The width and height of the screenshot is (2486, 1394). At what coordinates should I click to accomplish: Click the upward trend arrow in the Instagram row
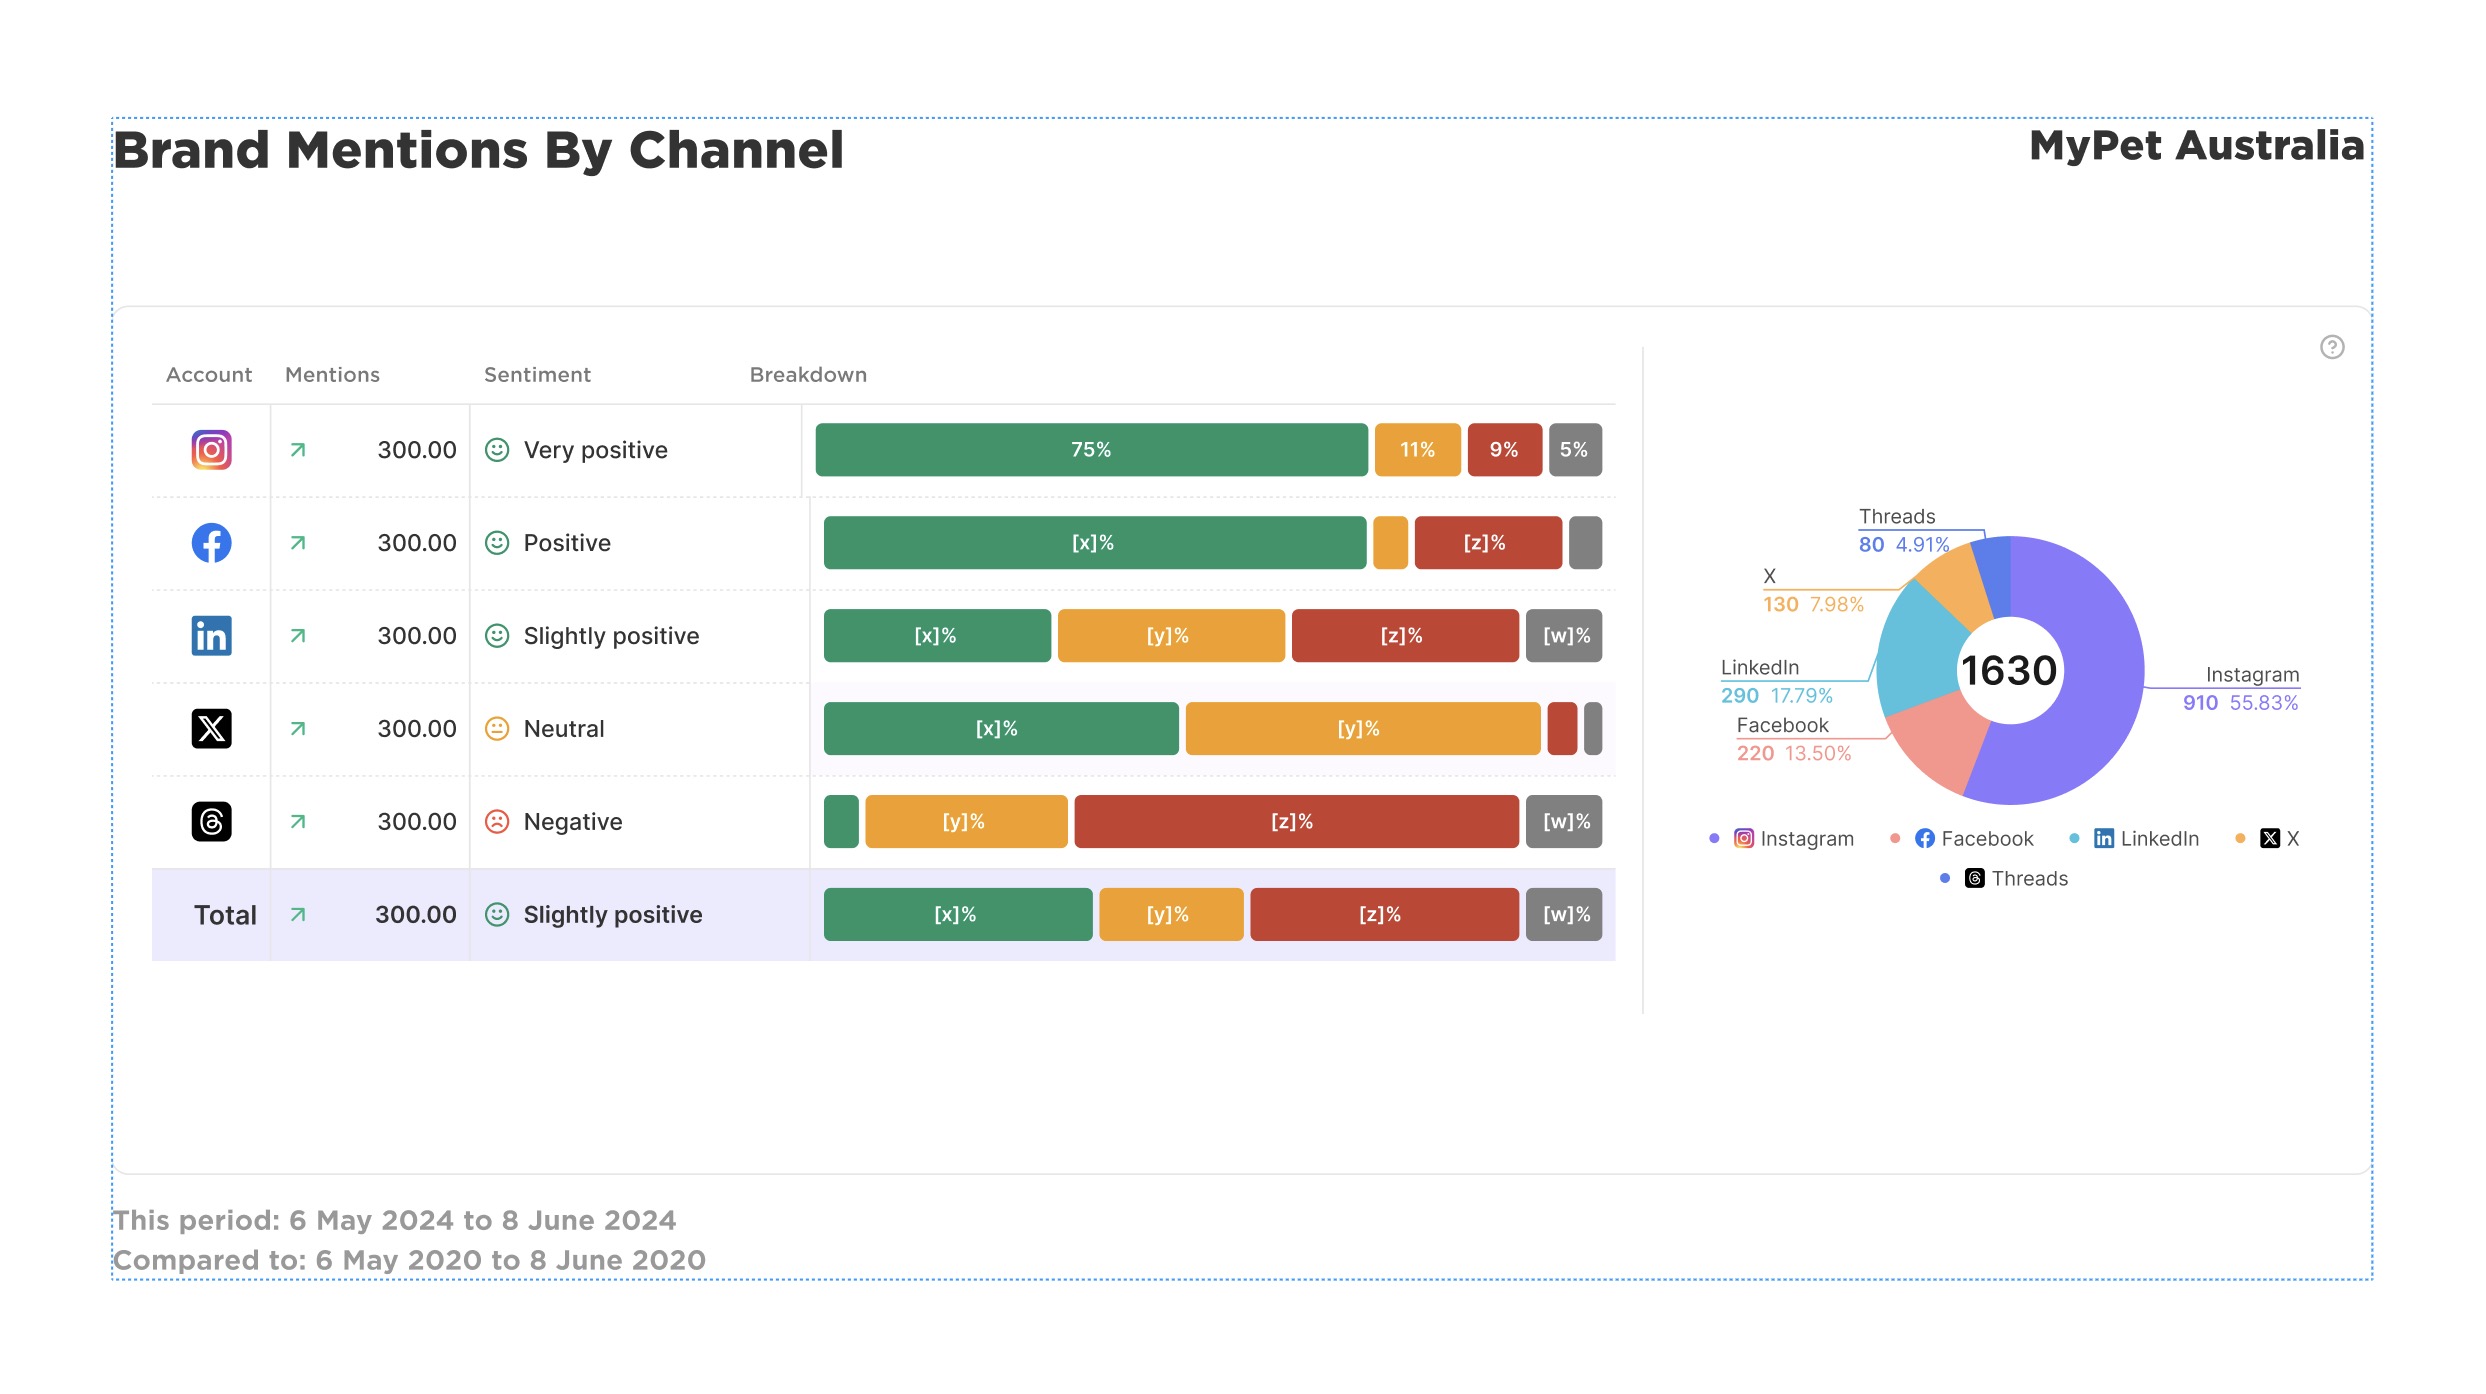coord(296,450)
